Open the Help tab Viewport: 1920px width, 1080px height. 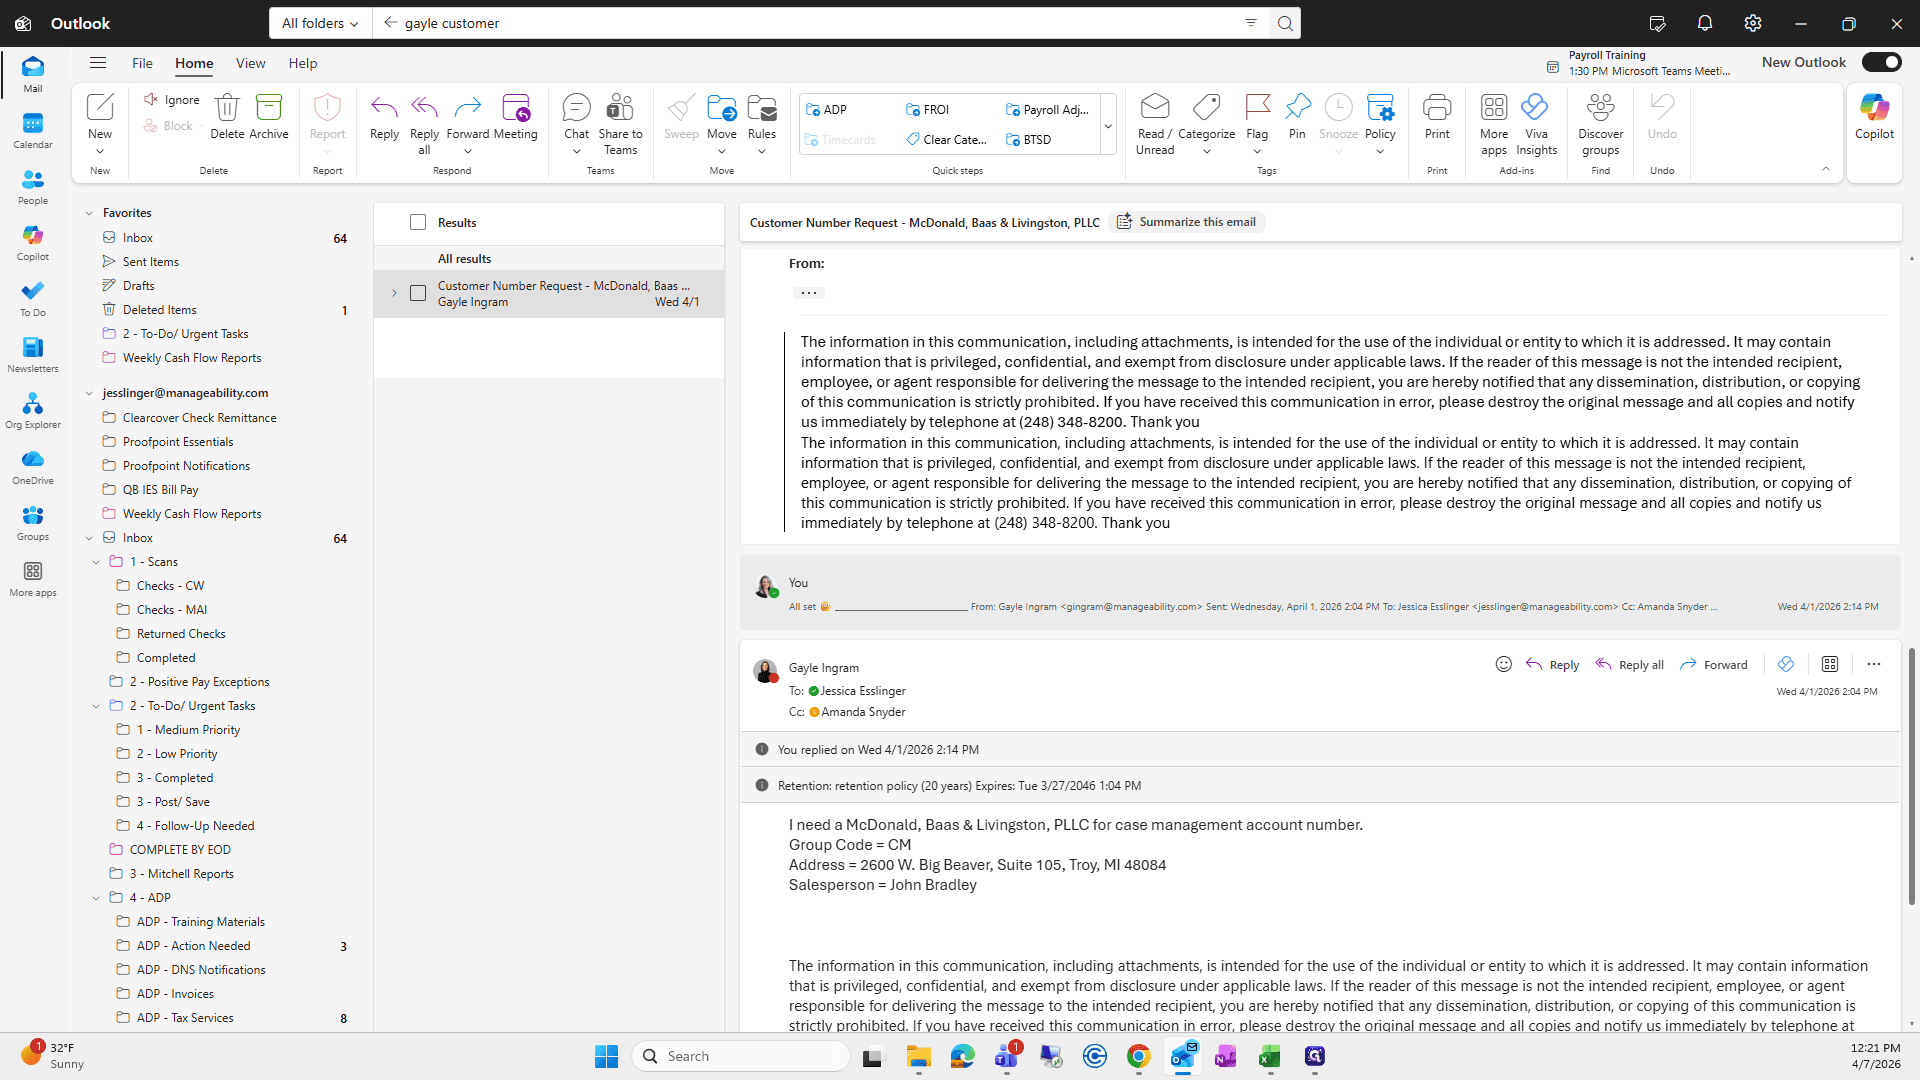pos(303,63)
